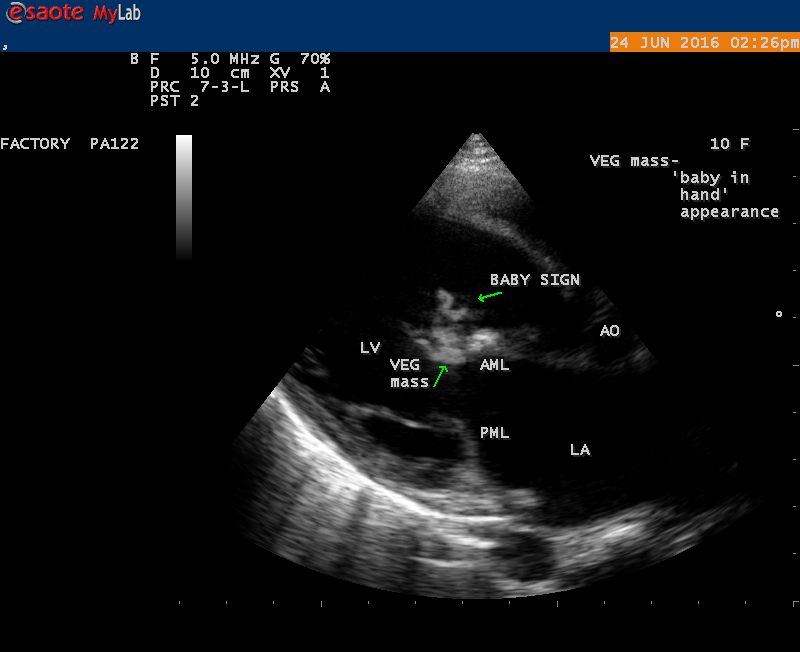Image resolution: width=800 pixels, height=652 pixels.
Task: Select the LA chamber label
Action: coord(579,450)
